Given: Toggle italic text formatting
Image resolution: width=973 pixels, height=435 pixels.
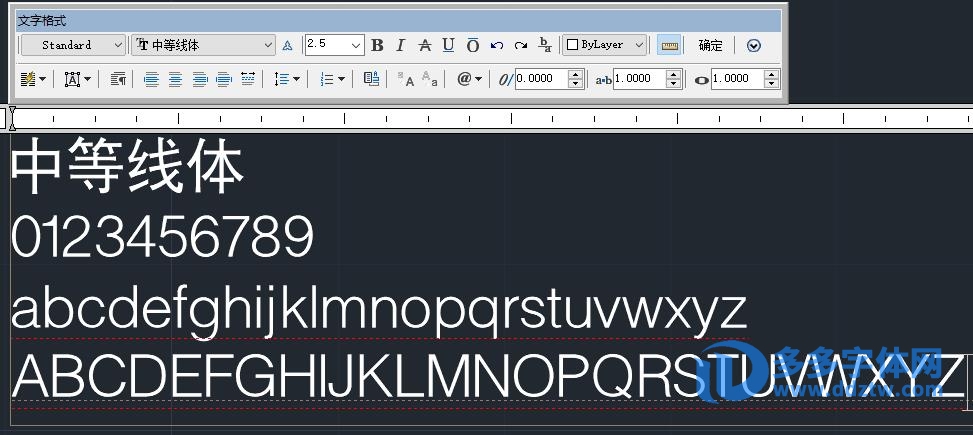Looking at the screenshot, I should click(400, 45).
